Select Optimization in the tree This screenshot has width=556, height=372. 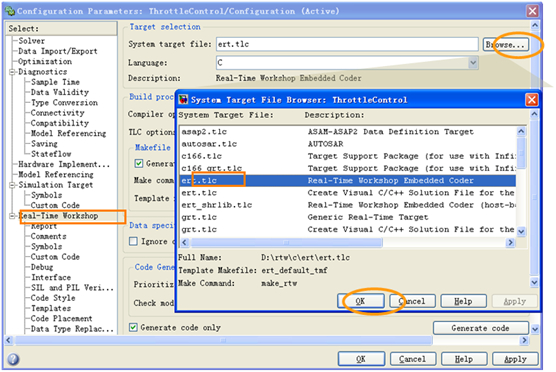[45, 61]
